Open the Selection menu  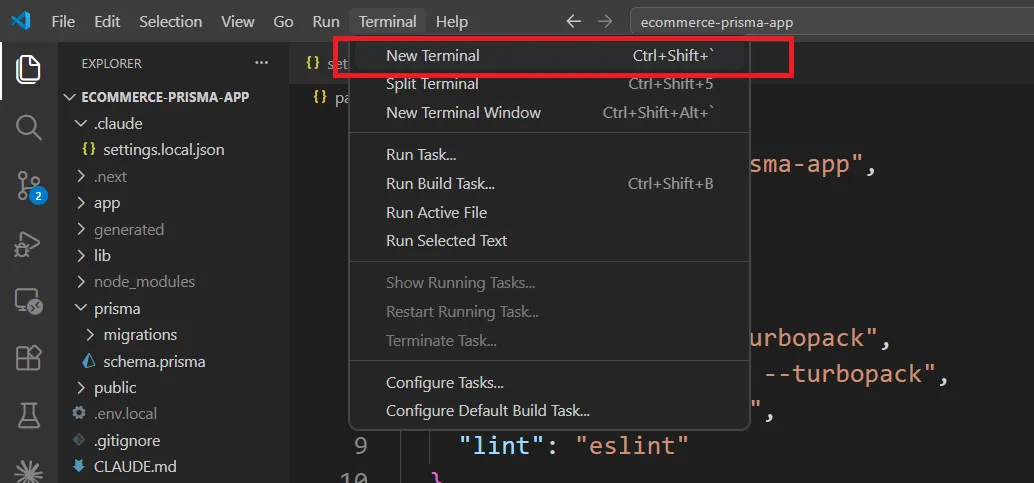pos(170,22)
